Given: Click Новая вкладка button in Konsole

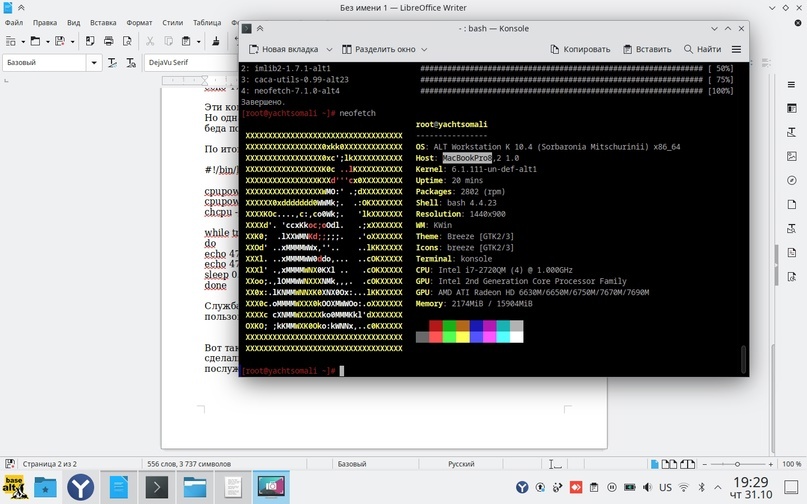Looking at the screenshot, I should point(284,49).
